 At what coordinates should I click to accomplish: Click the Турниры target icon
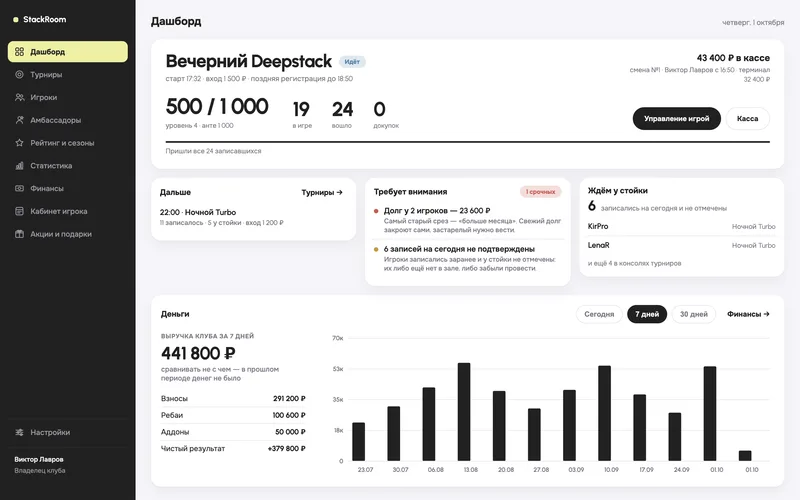19,74
